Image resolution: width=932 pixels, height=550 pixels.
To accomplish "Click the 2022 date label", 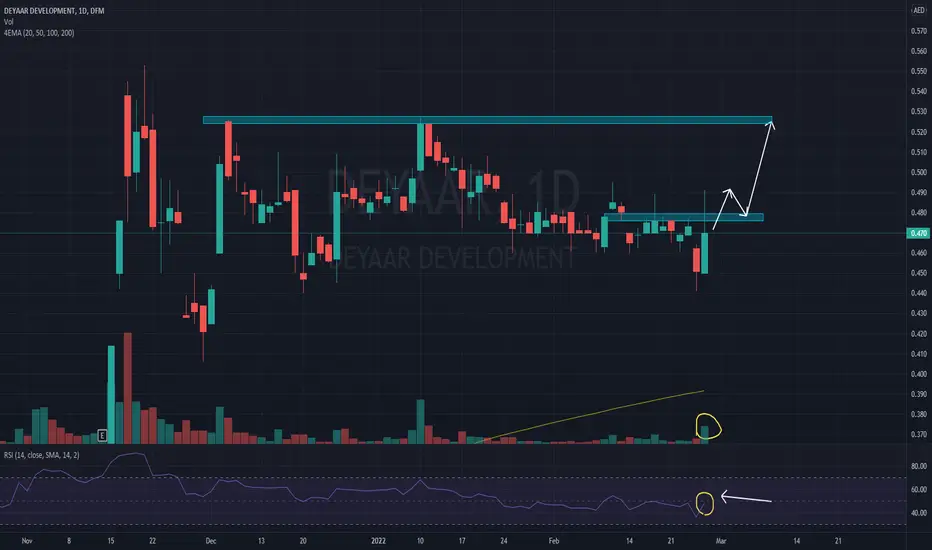I will [378, 541].
